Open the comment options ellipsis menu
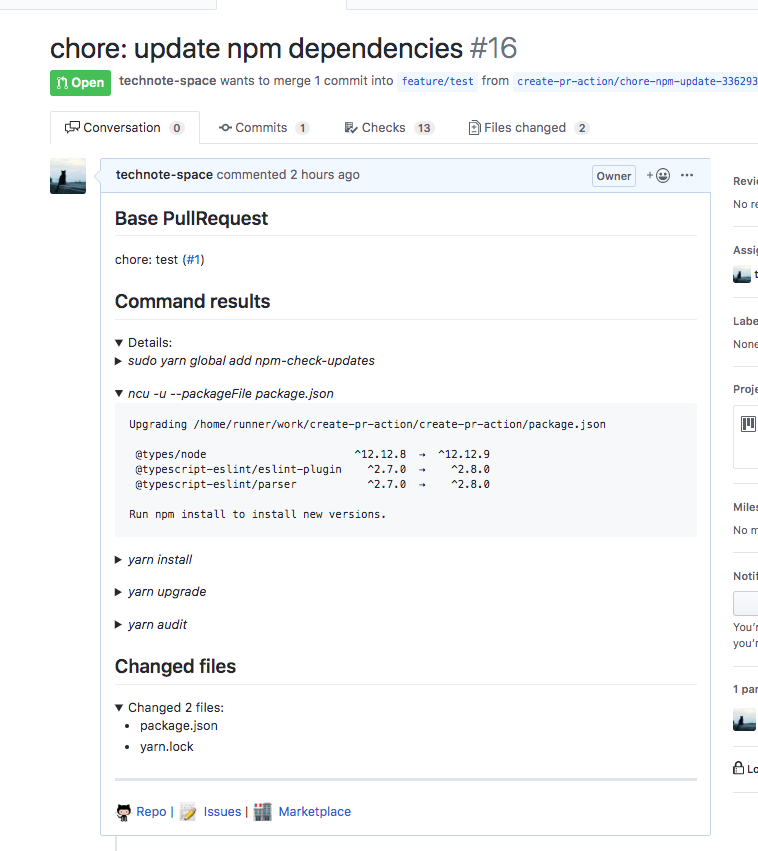Viewport: 758px width, 851px height. 687,175
